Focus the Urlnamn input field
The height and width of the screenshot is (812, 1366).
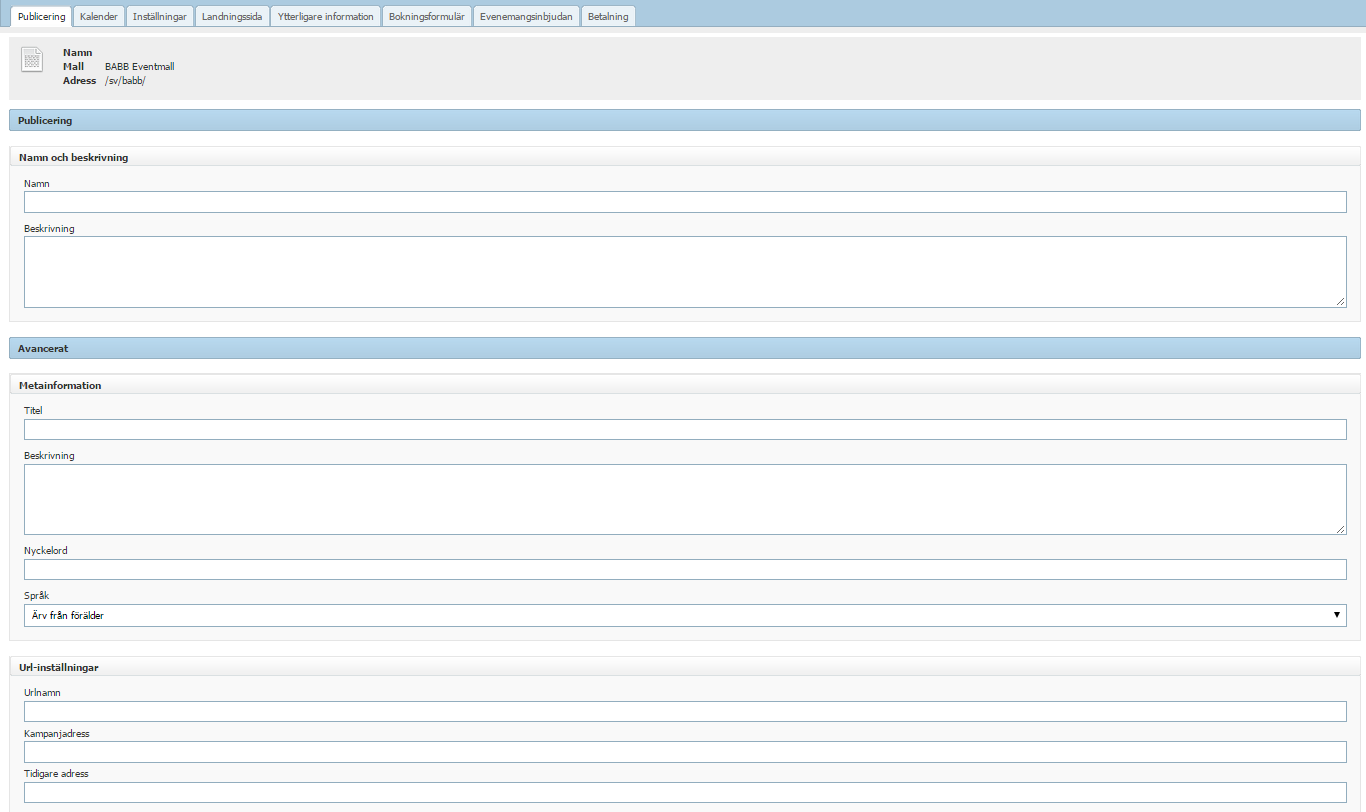point(685,711)
